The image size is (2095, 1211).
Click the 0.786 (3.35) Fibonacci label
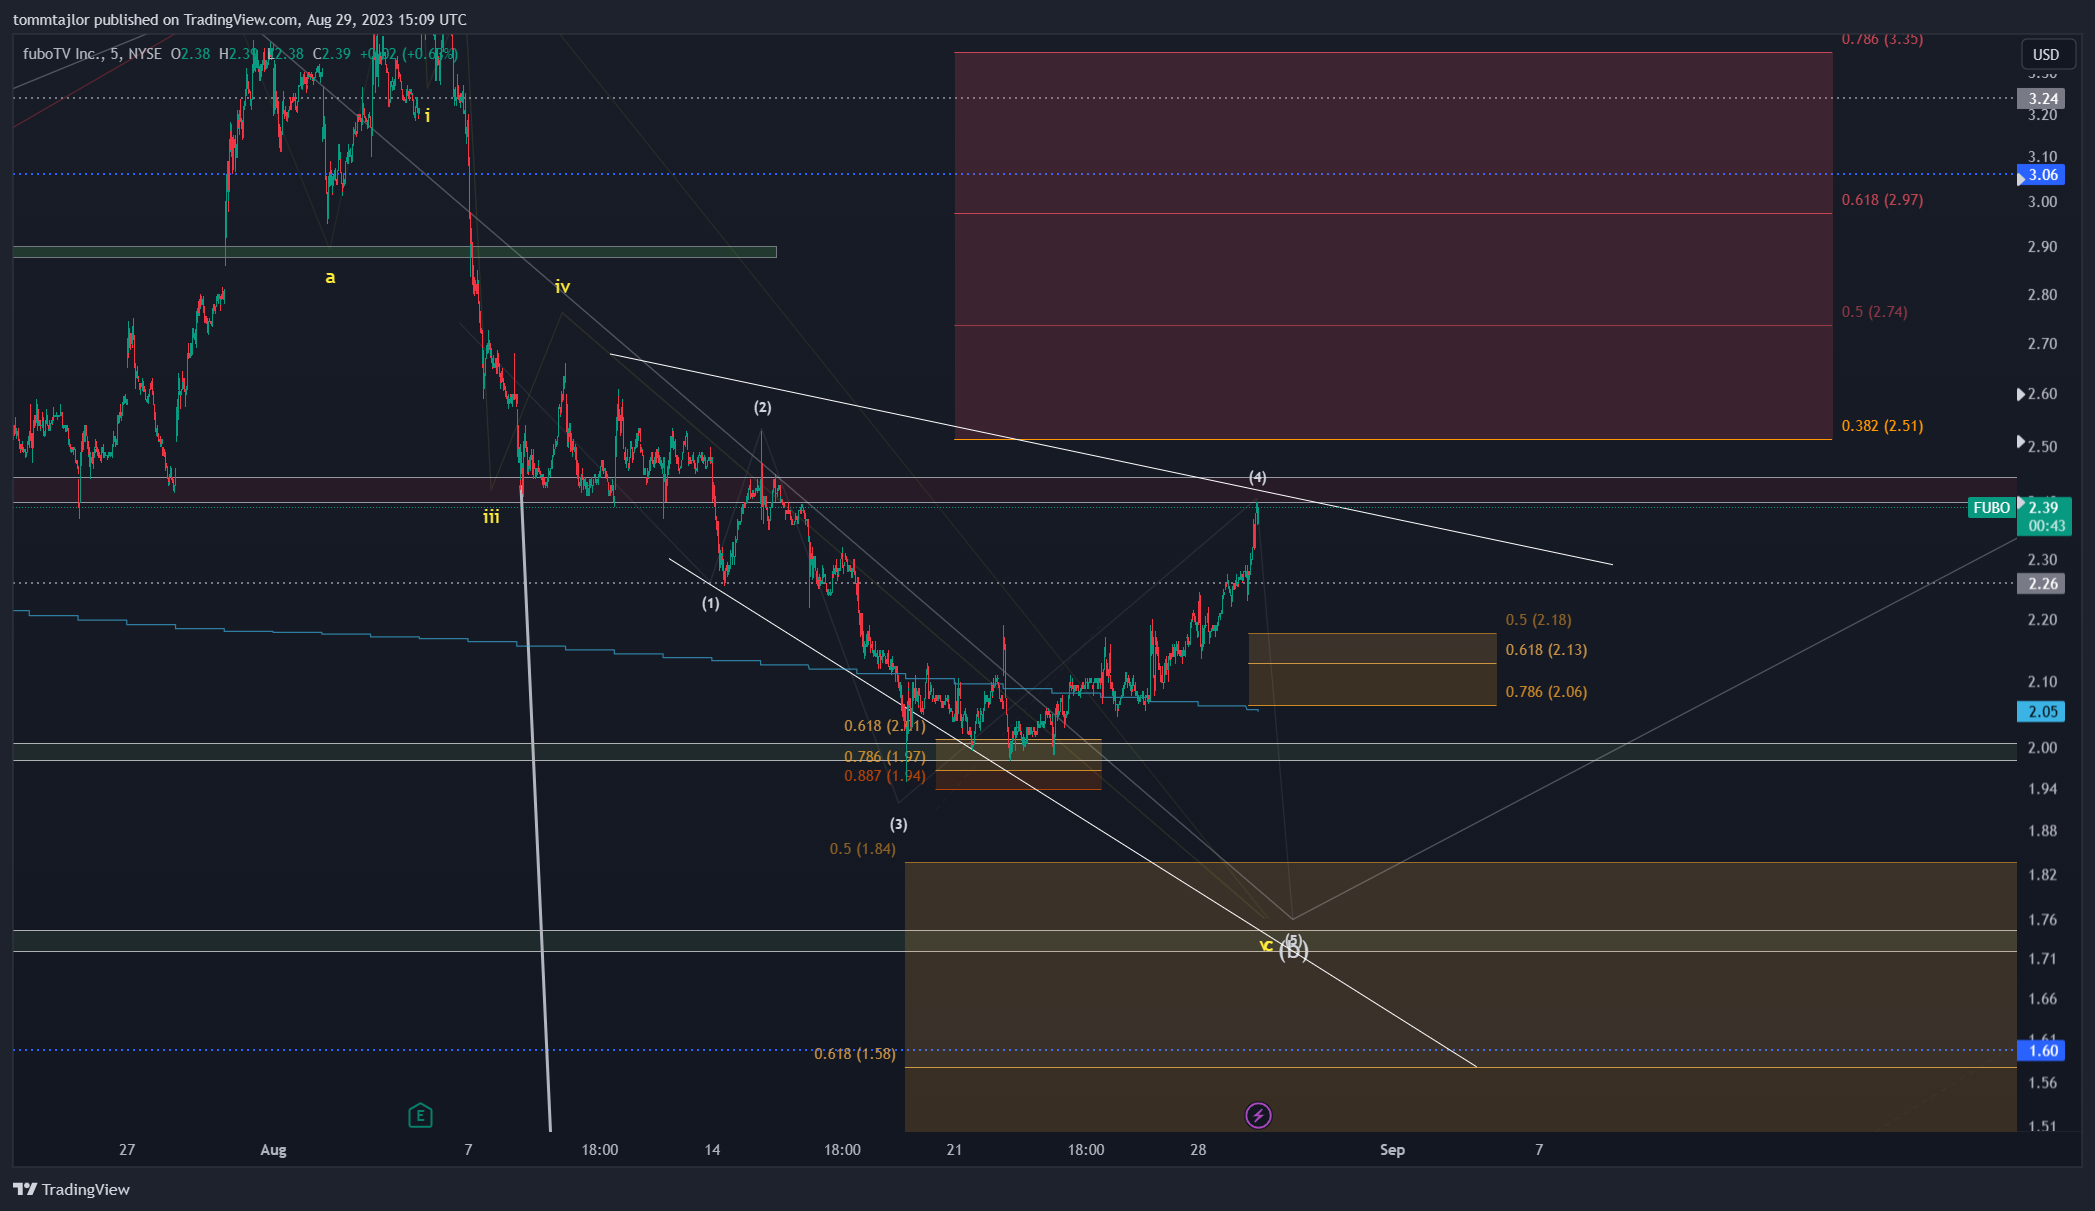point(1882,39)
